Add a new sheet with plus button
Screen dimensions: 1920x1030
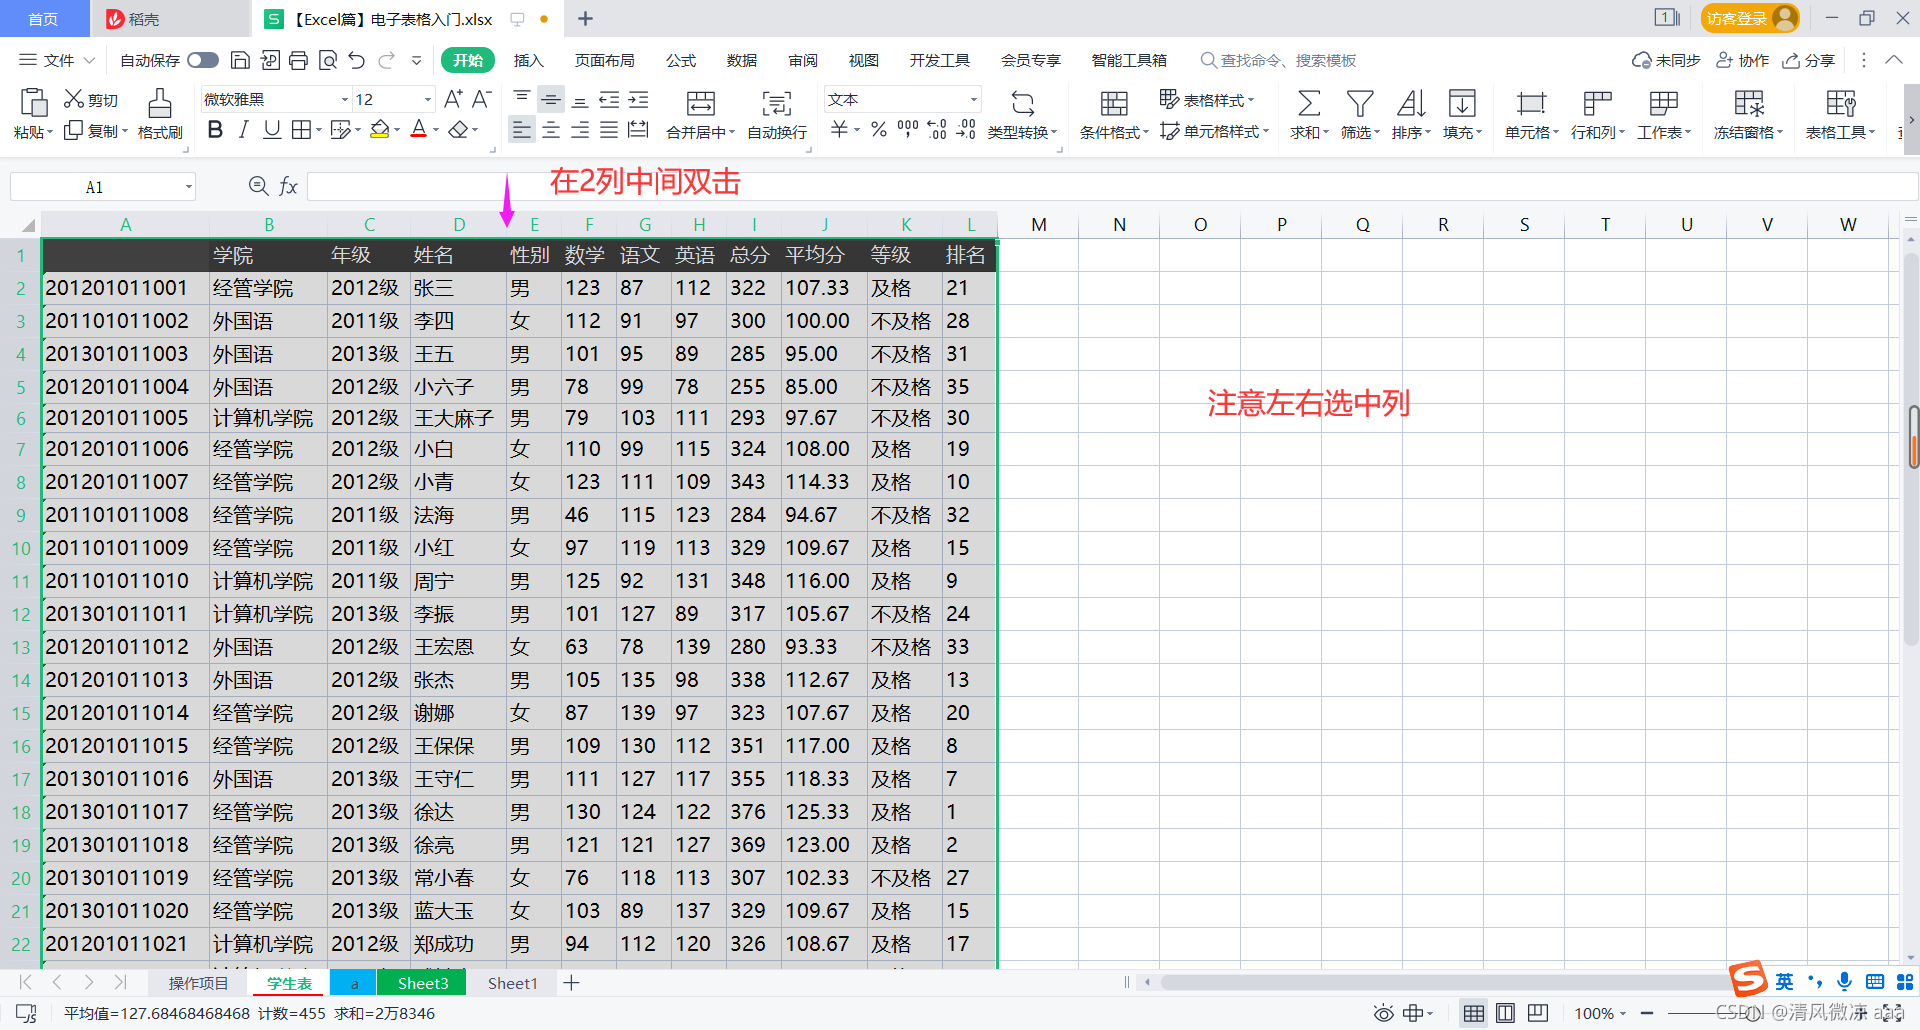[x=571, y=983]
